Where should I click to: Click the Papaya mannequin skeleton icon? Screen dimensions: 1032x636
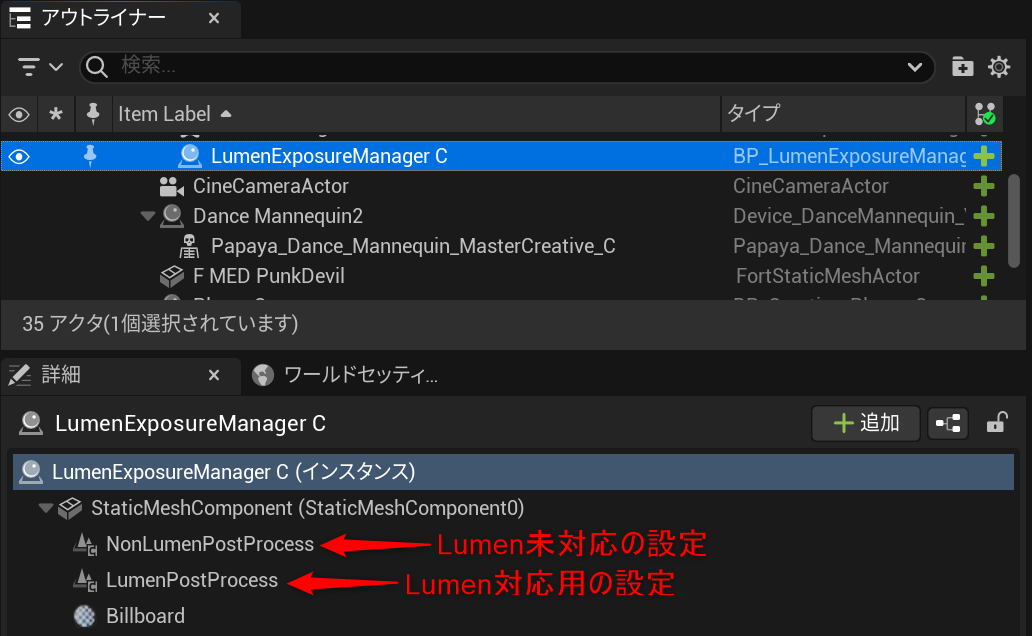click(190, 246)
